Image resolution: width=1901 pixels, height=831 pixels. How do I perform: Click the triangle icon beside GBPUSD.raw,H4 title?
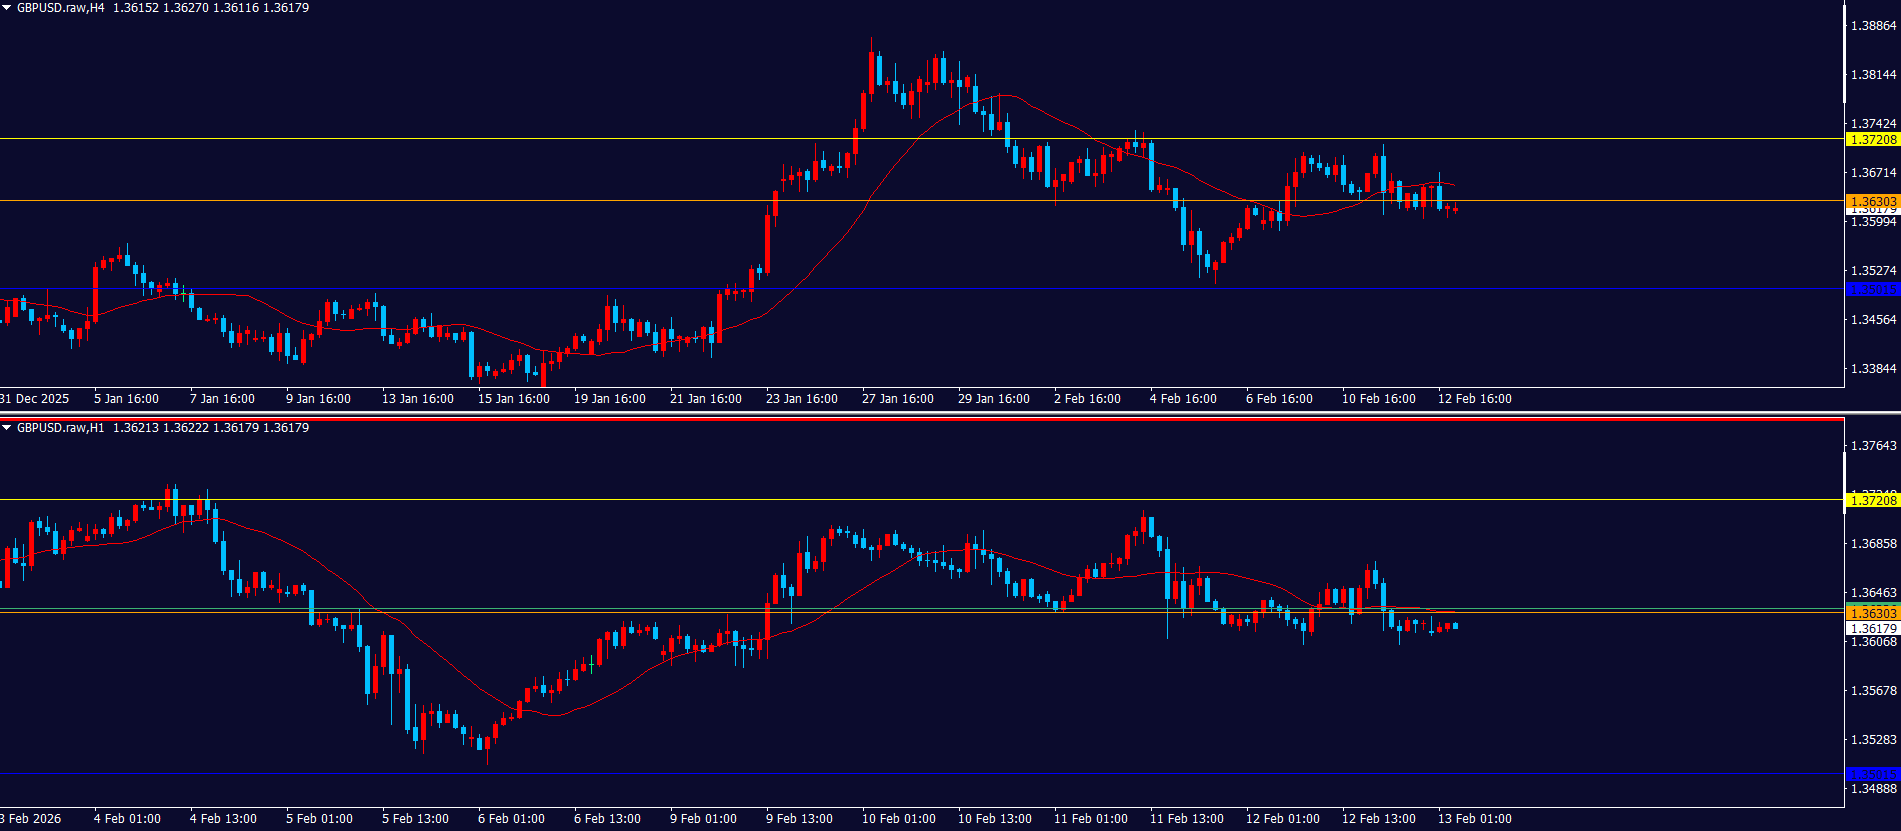7,8
